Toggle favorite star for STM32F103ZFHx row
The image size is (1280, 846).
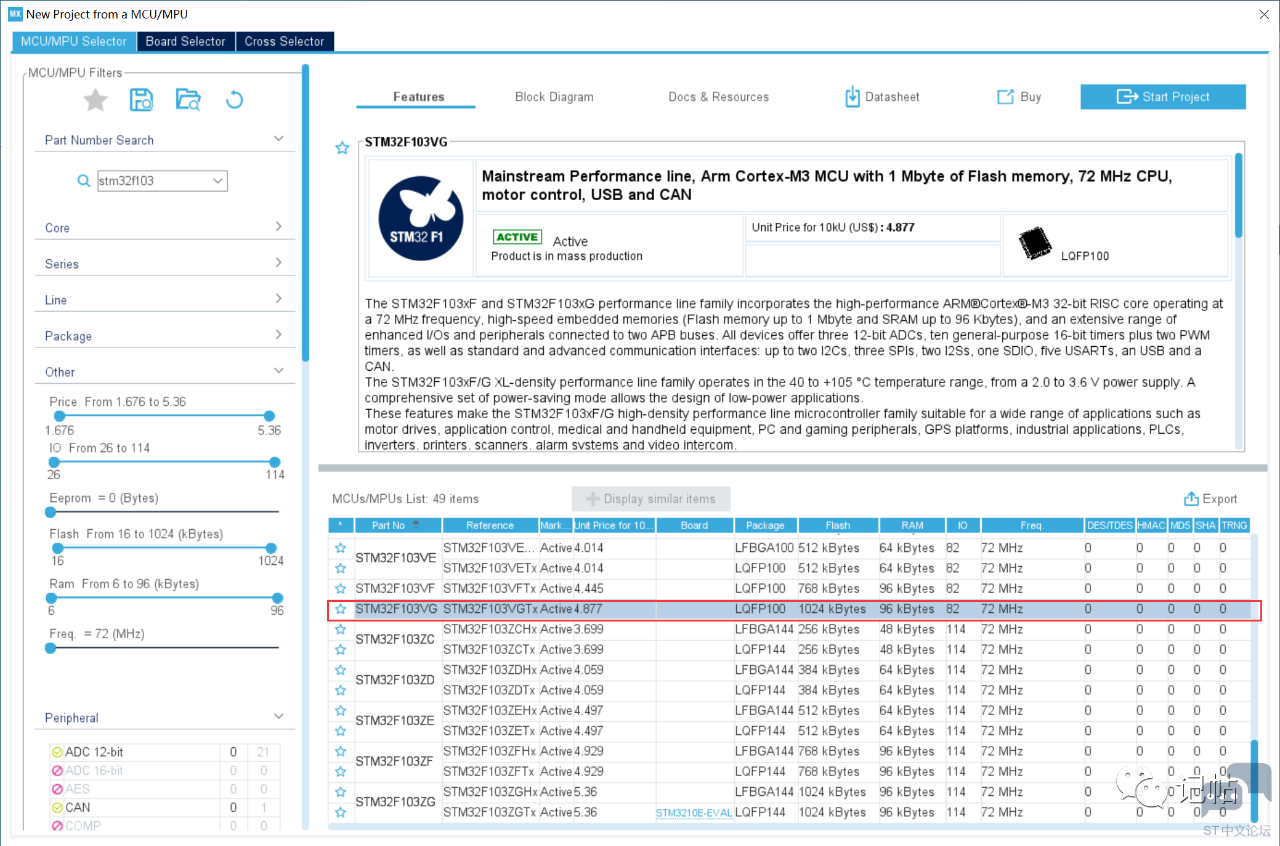click(340, 751)
